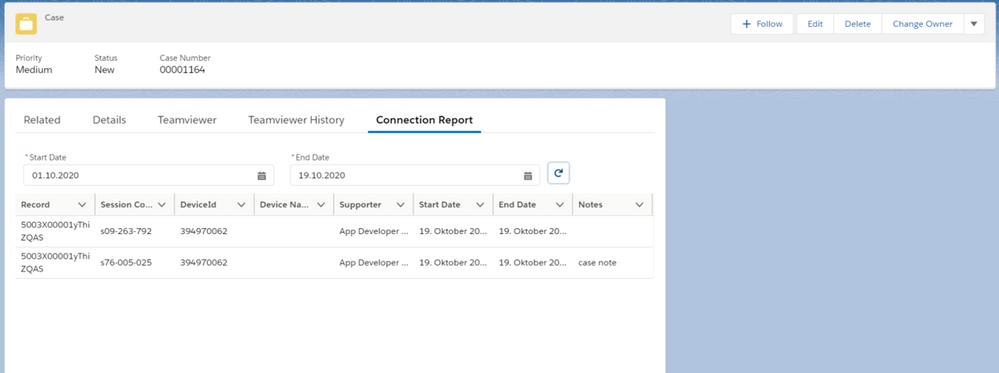Click the 'case note' notes cell

click(613, 262)
